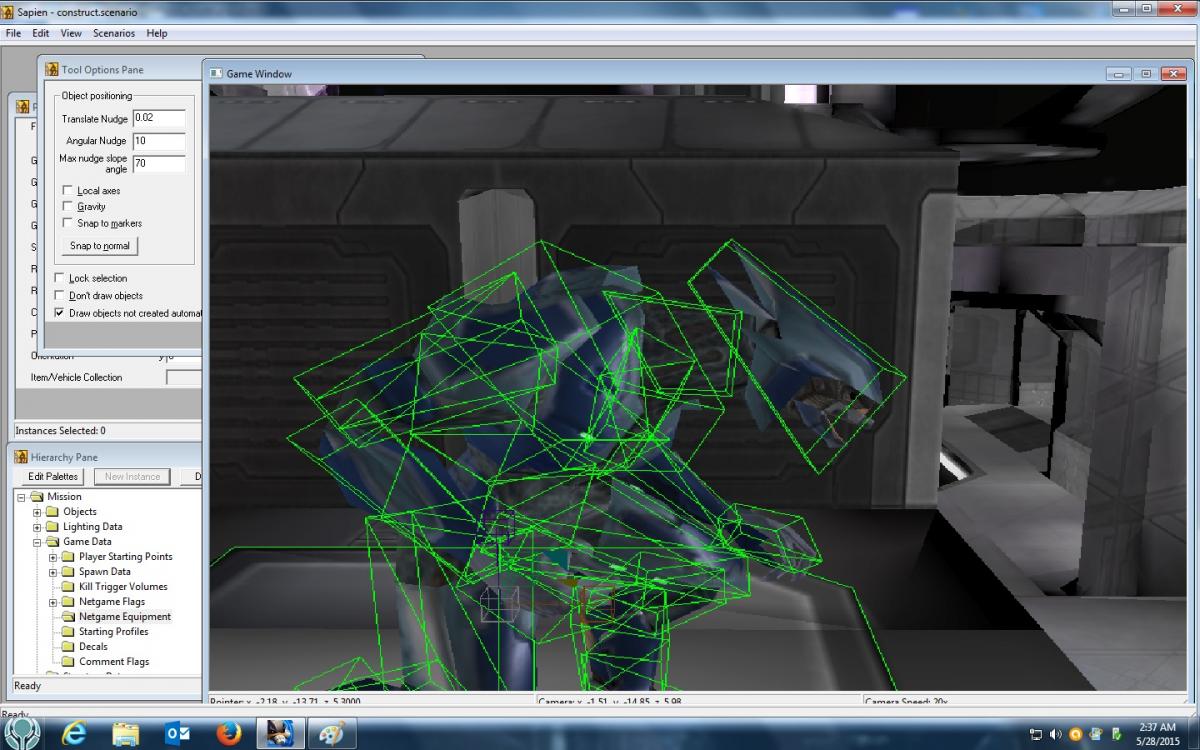
Task: Click the Edit Palettes button
Action: coord(52,477)
